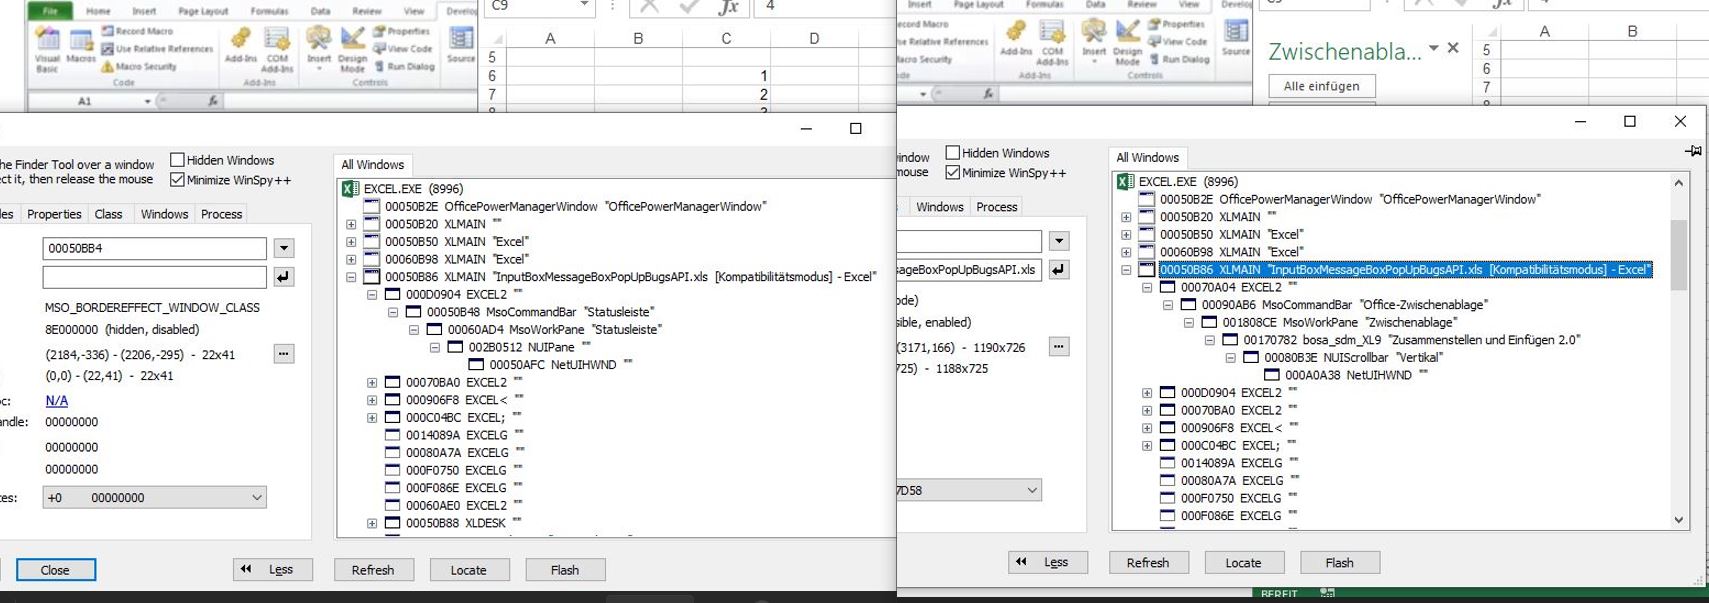Screen dimensions: 1709x603
Task: Open the File tab in left Excel
Action: point(50,11)
